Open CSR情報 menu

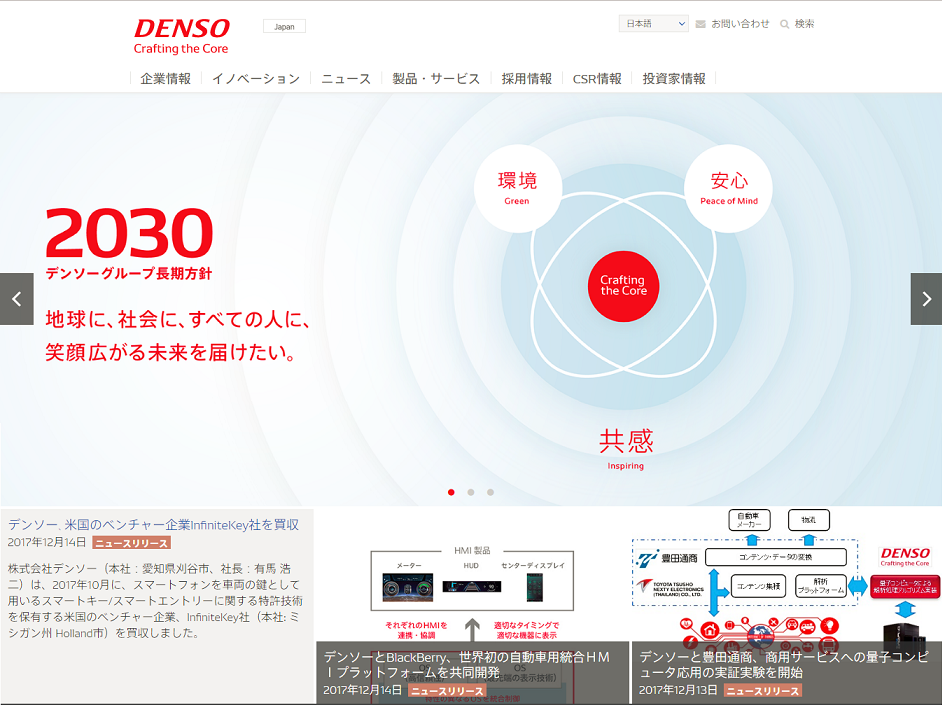pyautogui.click(x=597, y=79)
